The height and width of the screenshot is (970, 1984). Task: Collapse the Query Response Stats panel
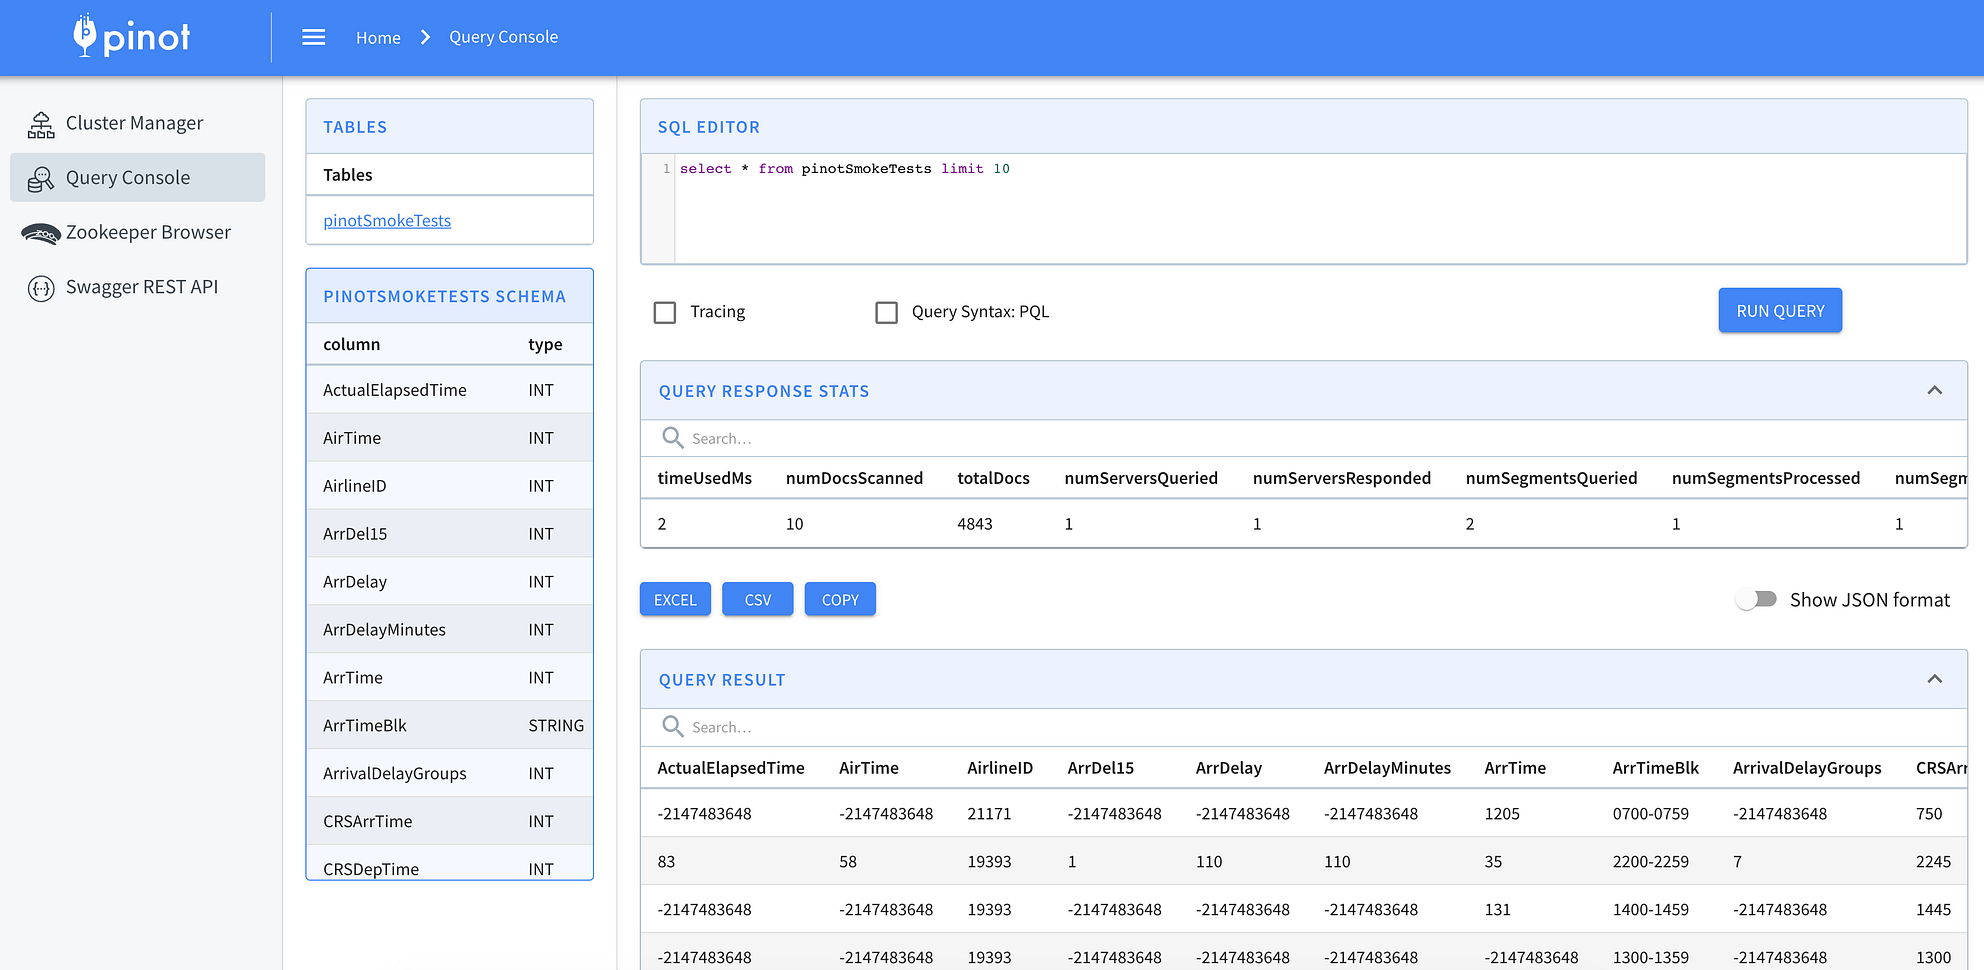coord(1935,390)
